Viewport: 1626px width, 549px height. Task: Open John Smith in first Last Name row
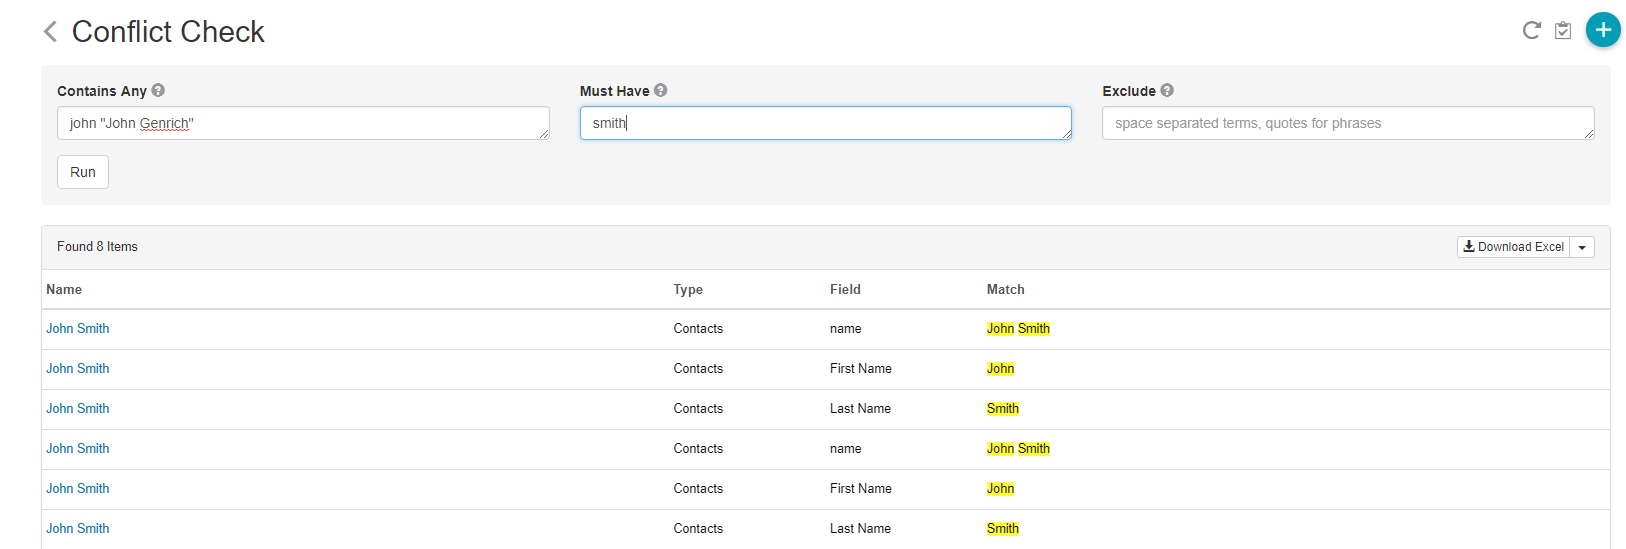[78, 408]
